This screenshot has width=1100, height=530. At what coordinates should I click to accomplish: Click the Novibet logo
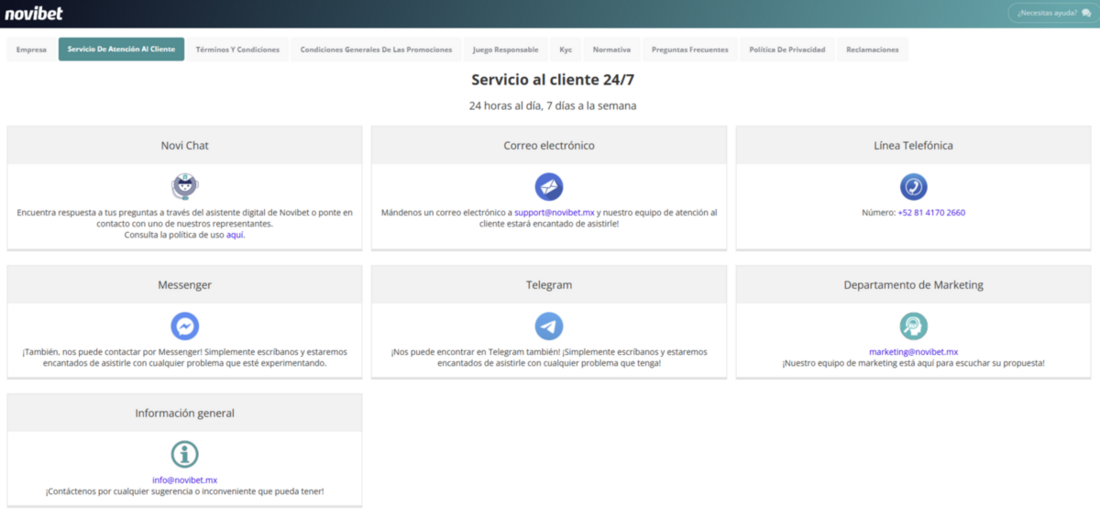click(x=34, y=13)
